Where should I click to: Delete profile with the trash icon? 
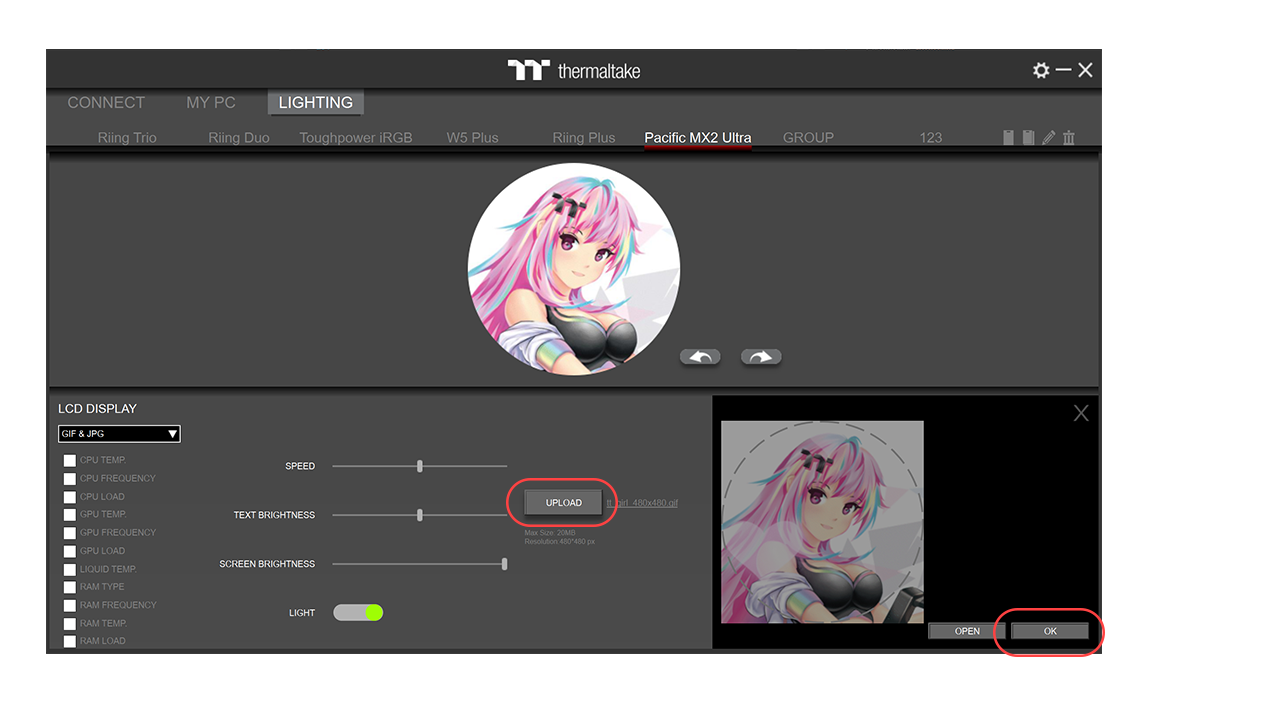(1069, 138)
